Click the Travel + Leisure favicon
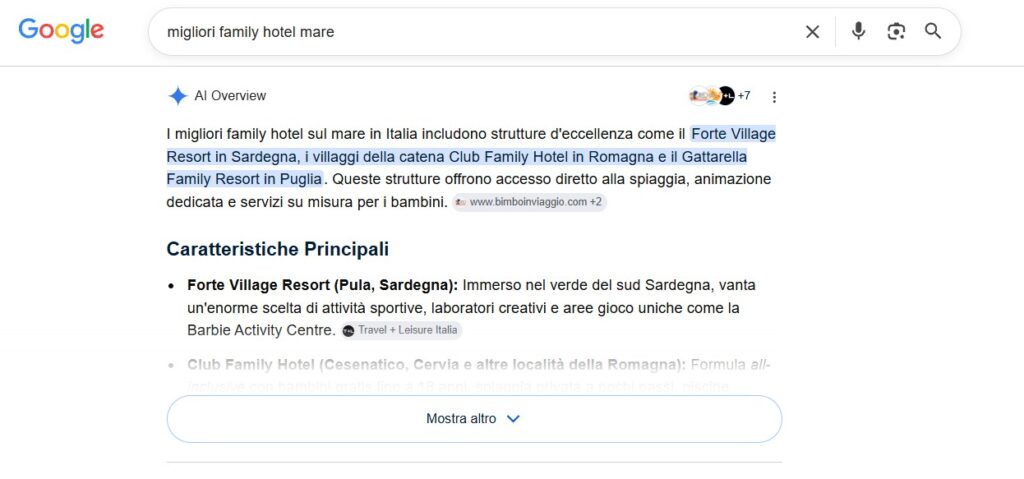 pyautogui.click(x=349, y=331)
